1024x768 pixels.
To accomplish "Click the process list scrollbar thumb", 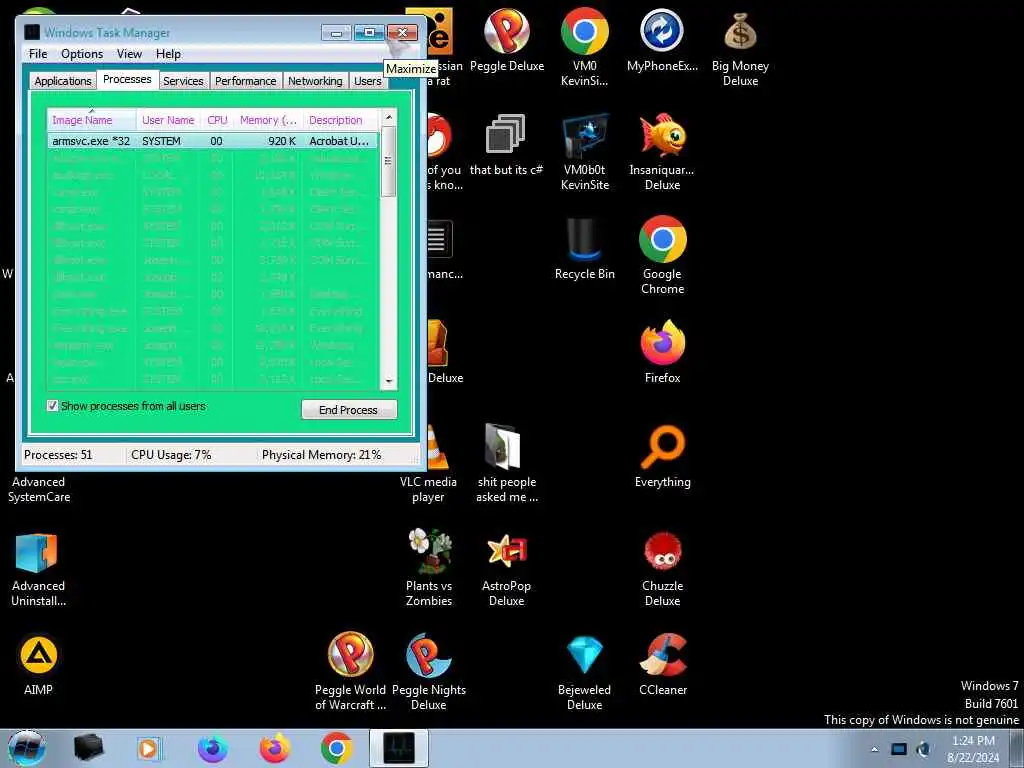I will pos(389,162).
